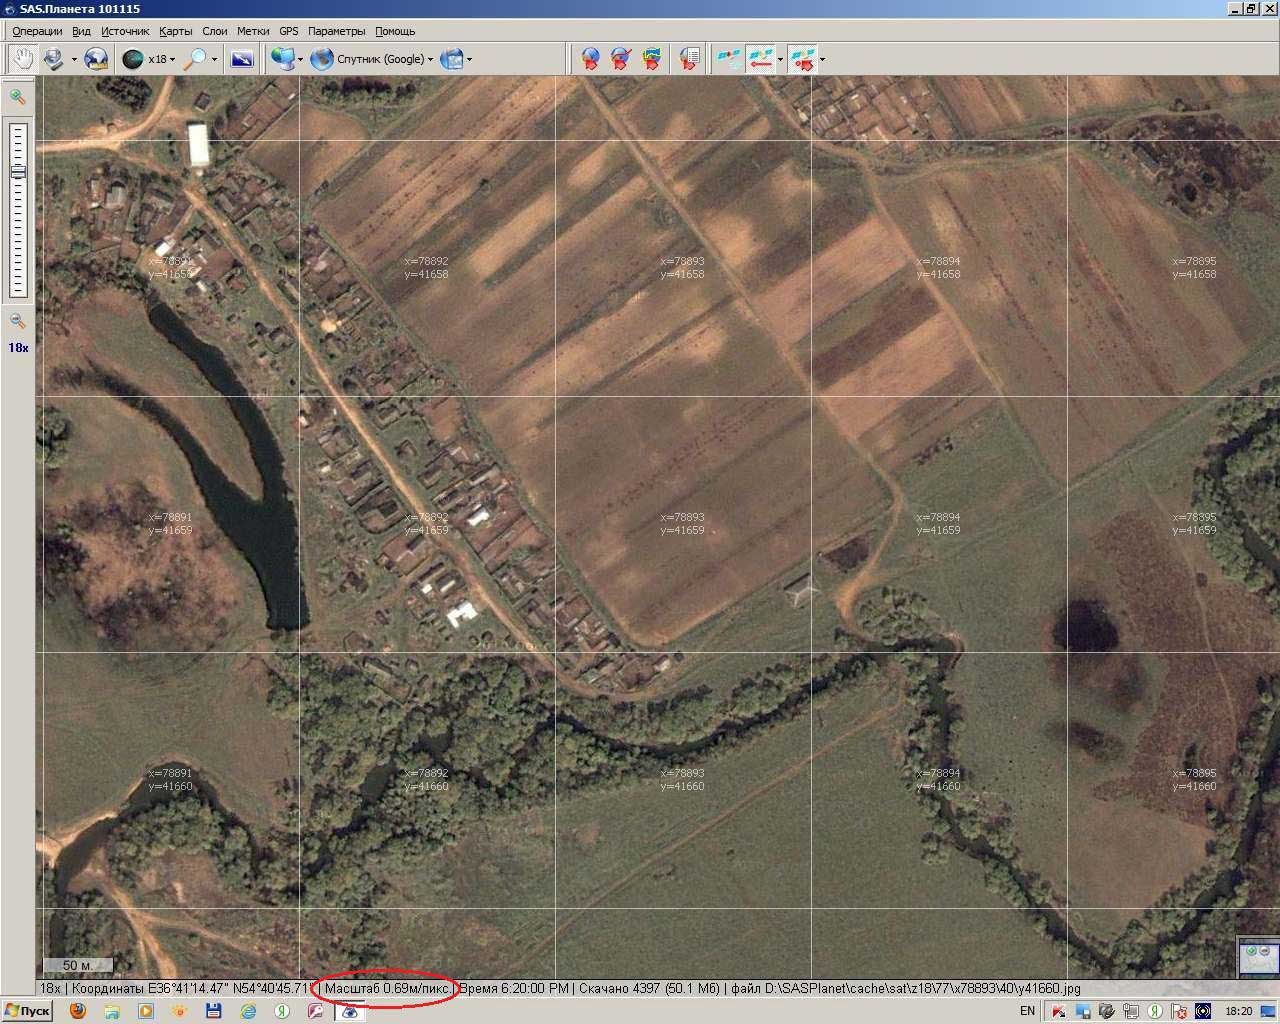Expand the x18 zoom level dropdown
The width and height of the screenshot is (1280, 1024).
[172, 60]
